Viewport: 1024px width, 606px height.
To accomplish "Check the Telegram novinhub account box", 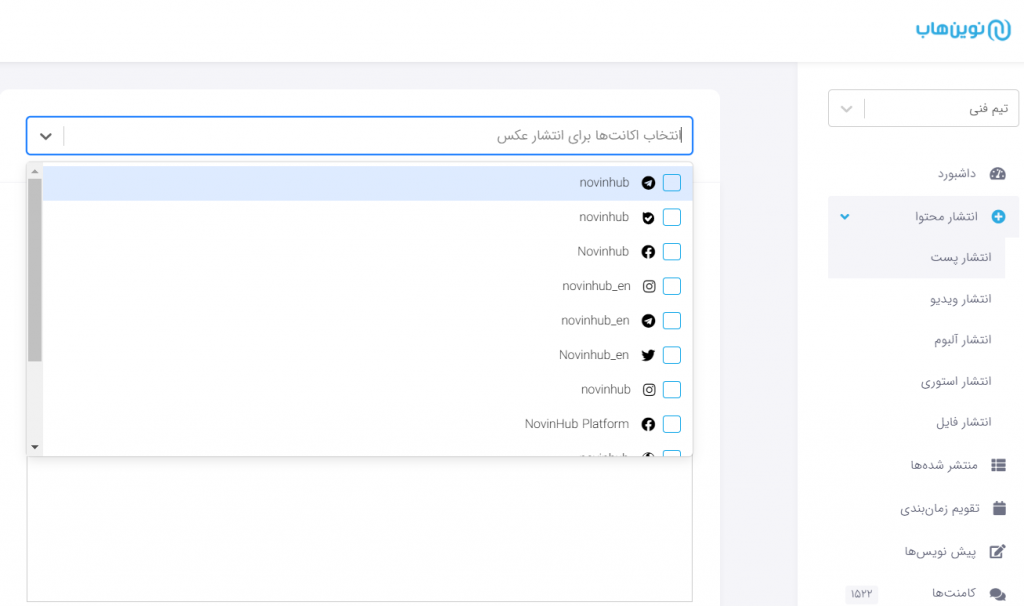I will pyautogui.click(x=671, y=183).
